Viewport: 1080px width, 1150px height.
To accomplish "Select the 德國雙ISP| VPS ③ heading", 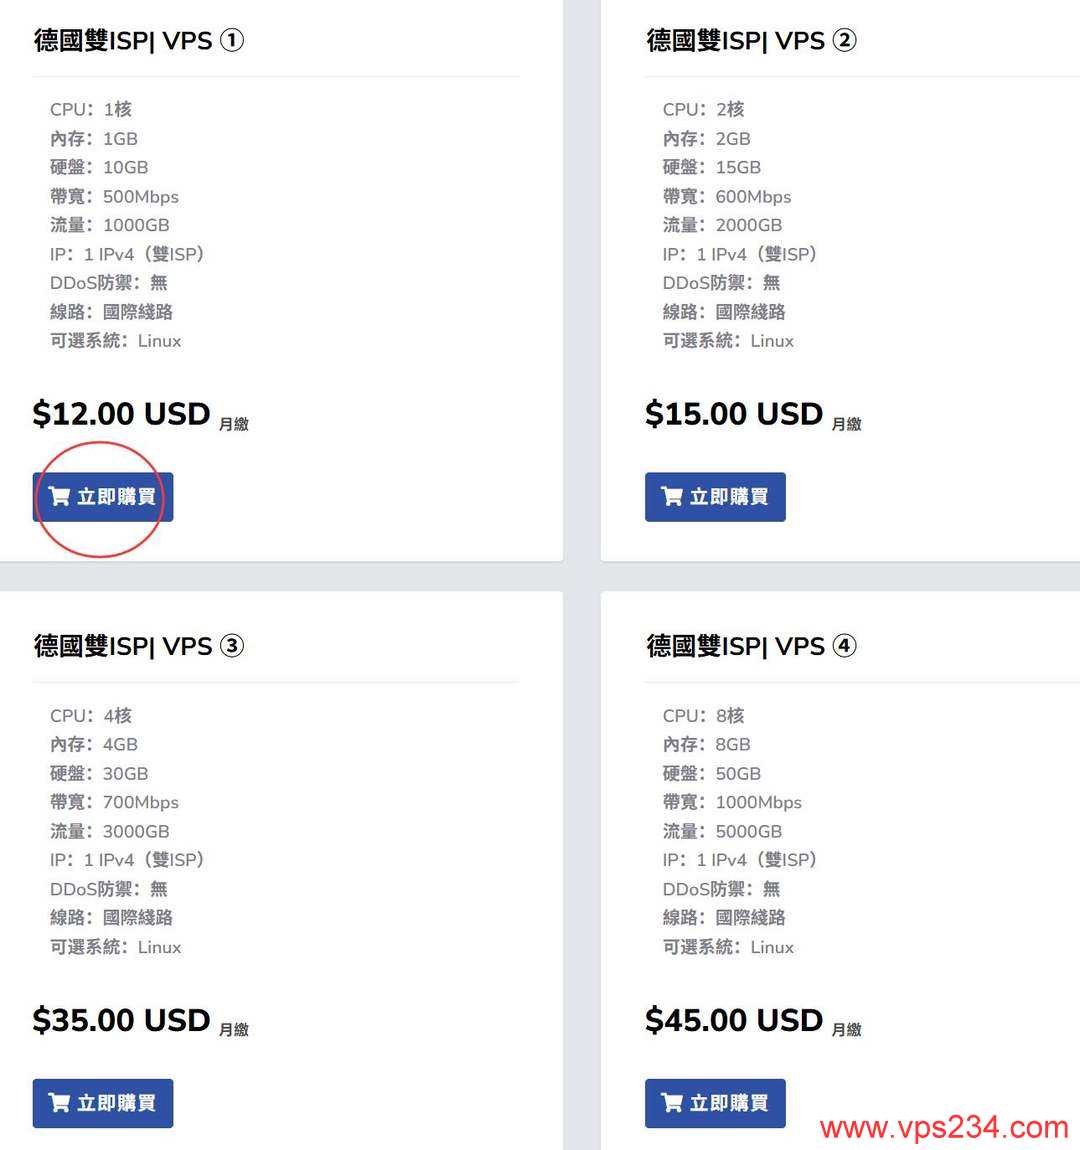I will click(138, 646).
